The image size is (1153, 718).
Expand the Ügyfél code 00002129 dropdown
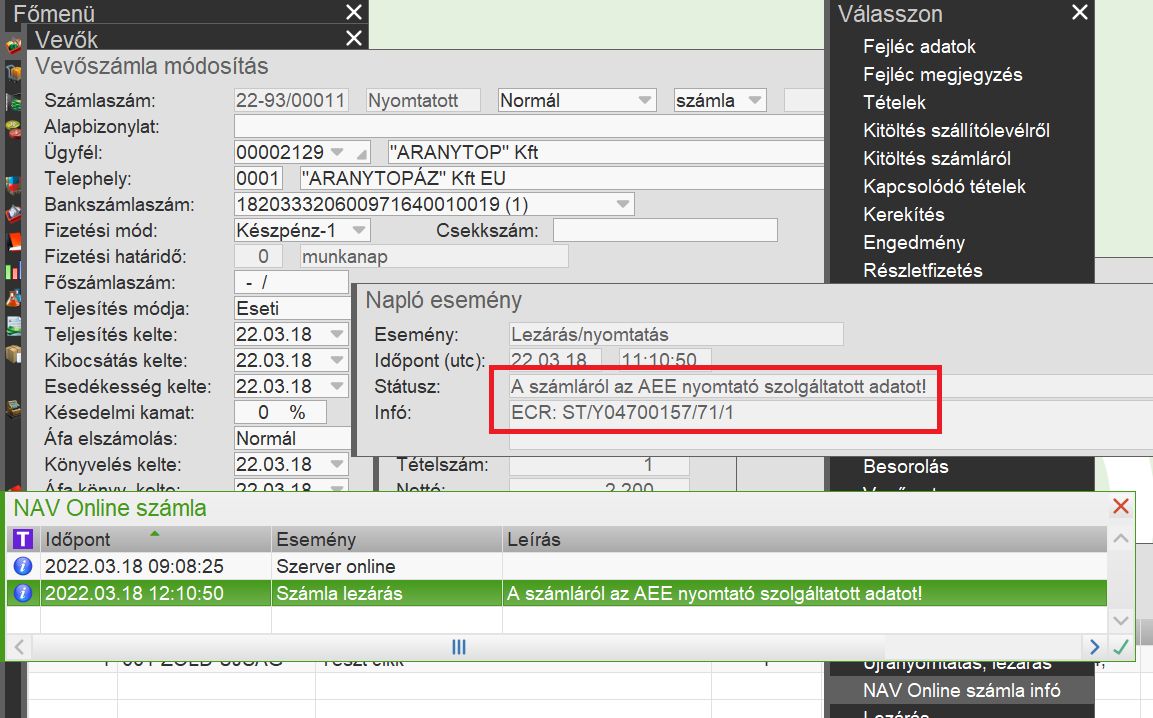pyautogui.click(x=337, y=152)
